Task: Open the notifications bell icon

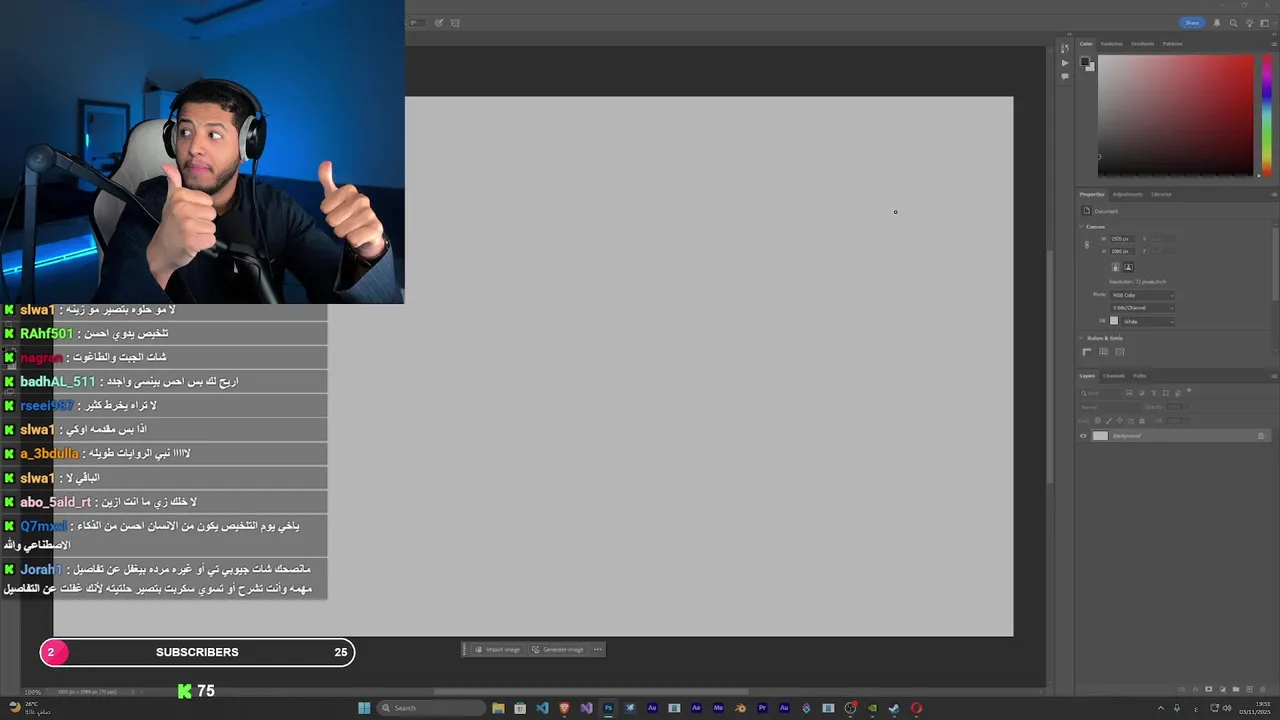Action: click(1217, 23)
